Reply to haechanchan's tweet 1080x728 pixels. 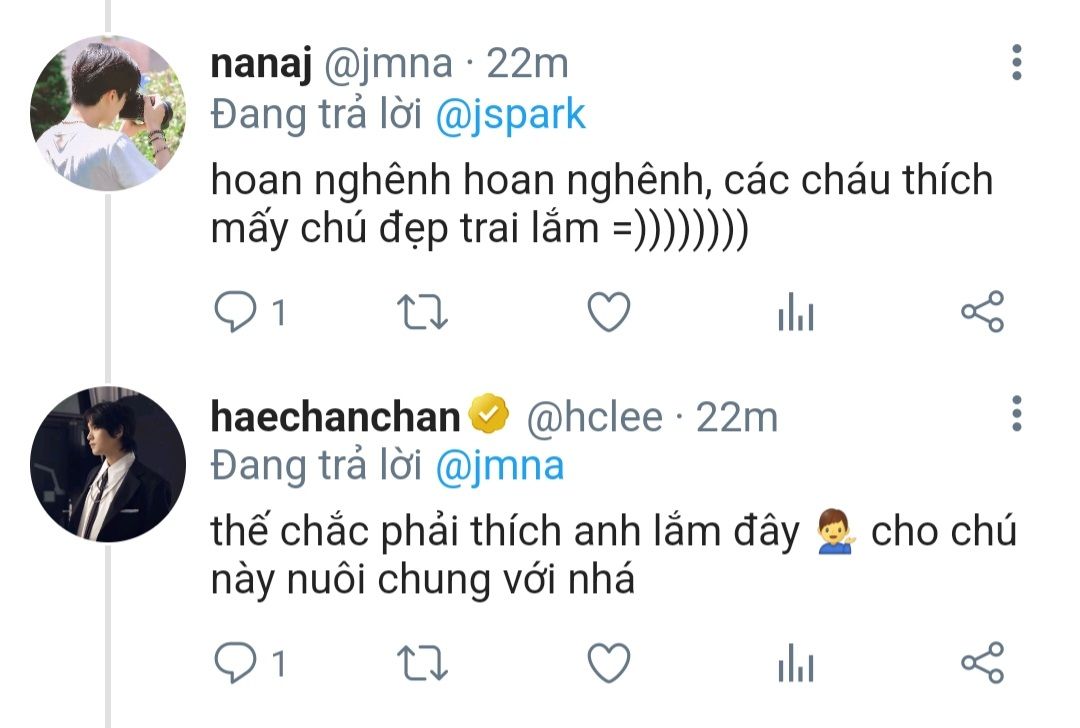click(x=237, y=663)
